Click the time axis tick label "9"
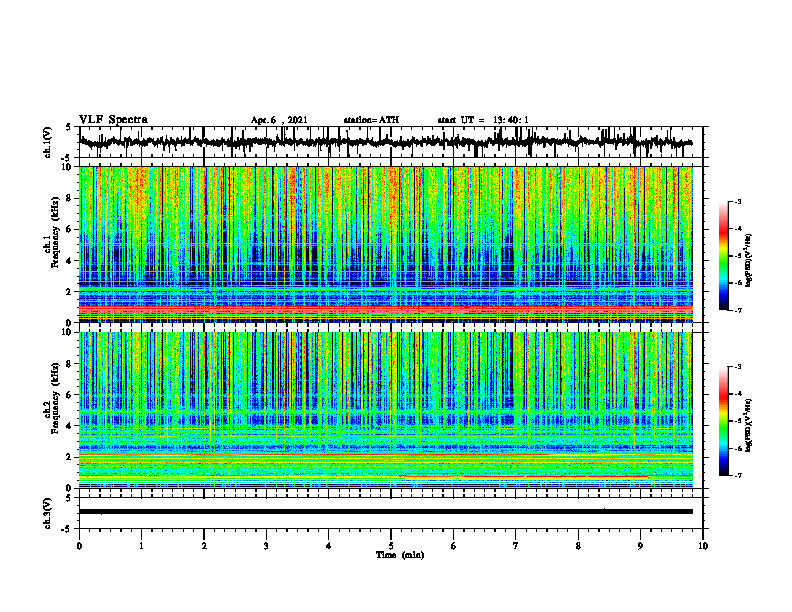This screenshot has width=792, height=612. click(640, 546)
